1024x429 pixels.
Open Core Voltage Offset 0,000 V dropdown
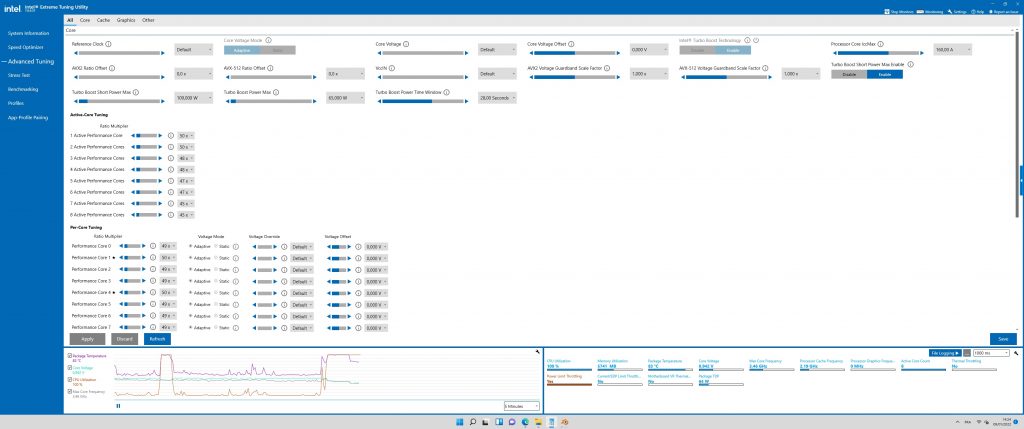coord(649,50)
